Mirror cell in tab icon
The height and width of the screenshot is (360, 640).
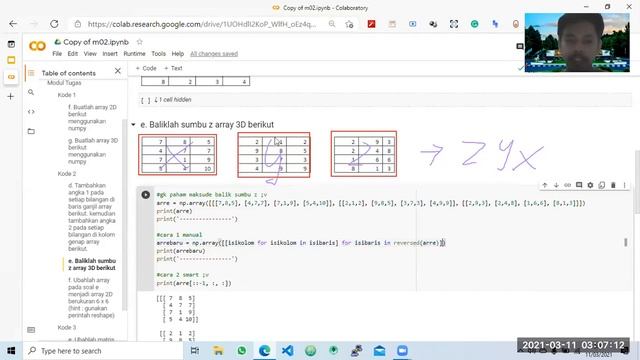602,185
